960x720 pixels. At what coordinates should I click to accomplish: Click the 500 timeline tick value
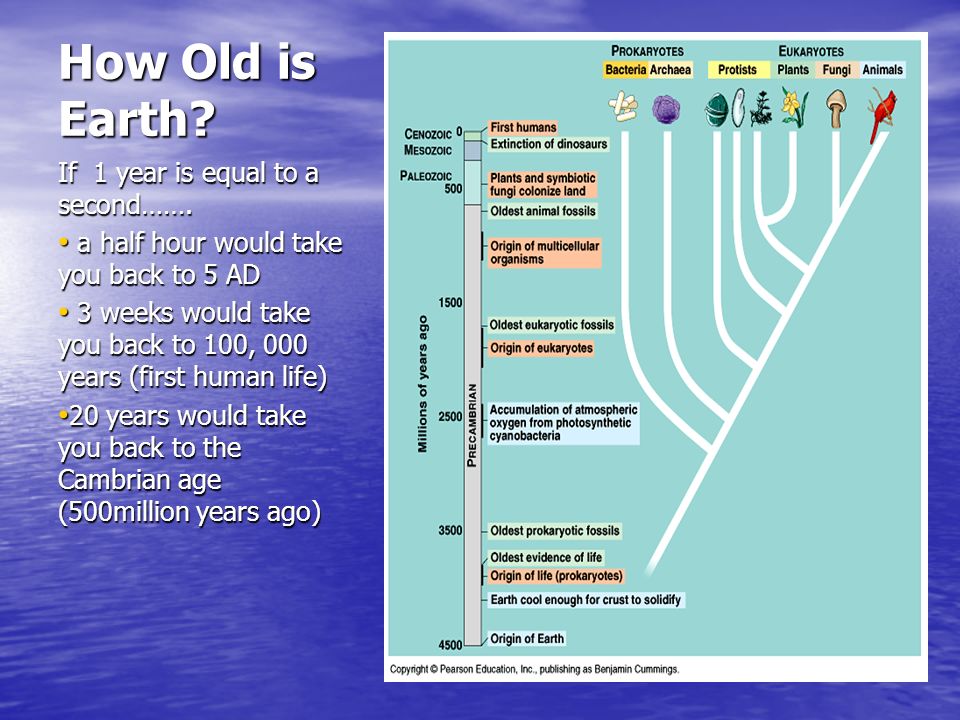(453, 189)
